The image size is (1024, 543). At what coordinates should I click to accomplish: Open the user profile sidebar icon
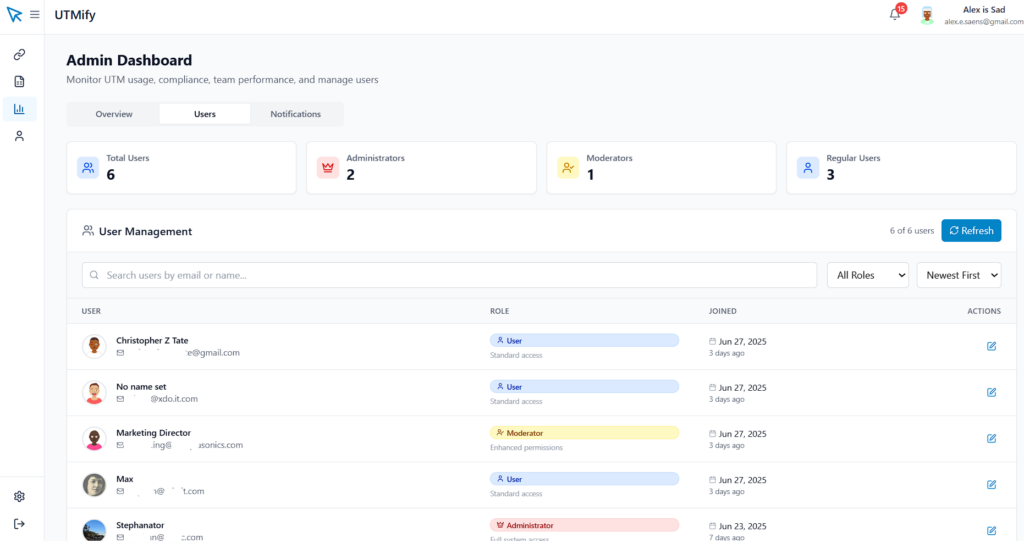click(20, 136)
